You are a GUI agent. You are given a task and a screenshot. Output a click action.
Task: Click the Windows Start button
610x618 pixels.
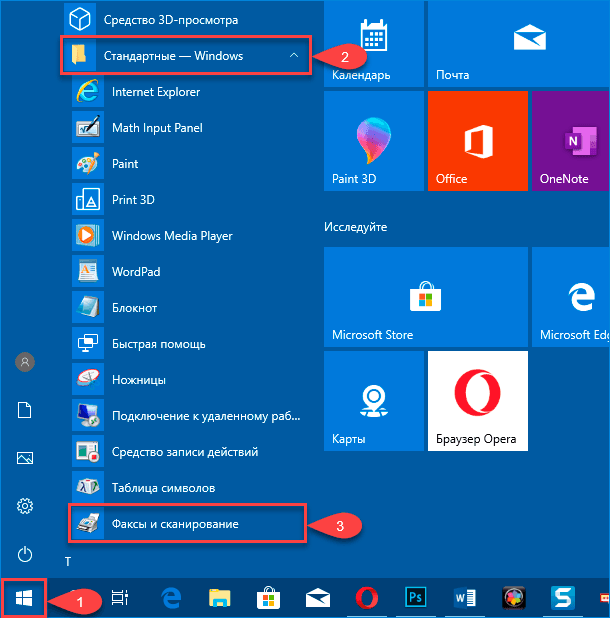coord(23,598)
